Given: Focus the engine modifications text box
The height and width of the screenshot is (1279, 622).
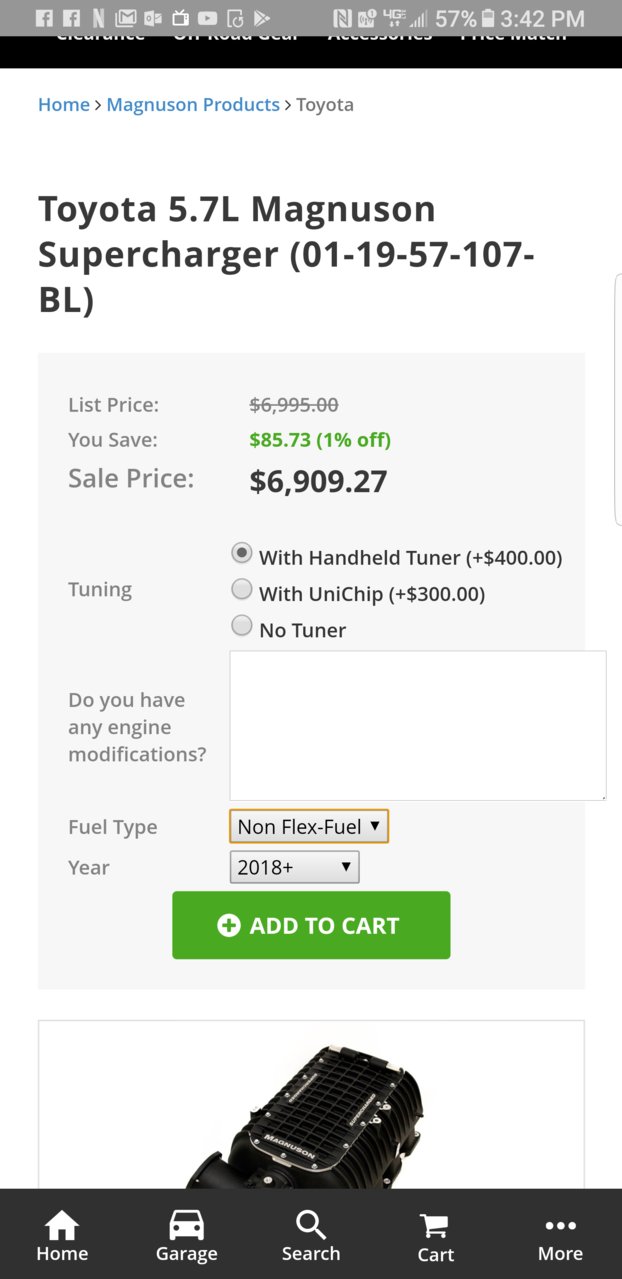Looking at the screenshot, I should 418,725.
